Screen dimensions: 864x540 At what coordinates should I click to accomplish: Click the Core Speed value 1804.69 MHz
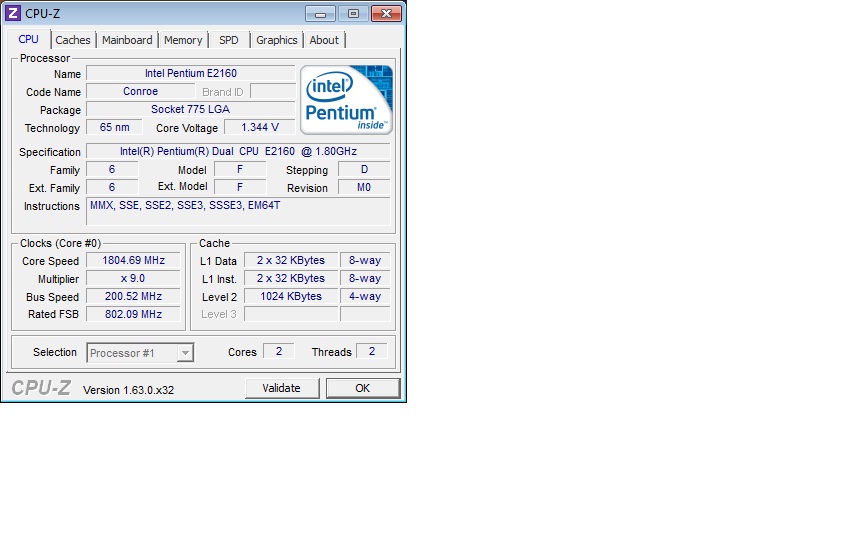pos(133,260)
